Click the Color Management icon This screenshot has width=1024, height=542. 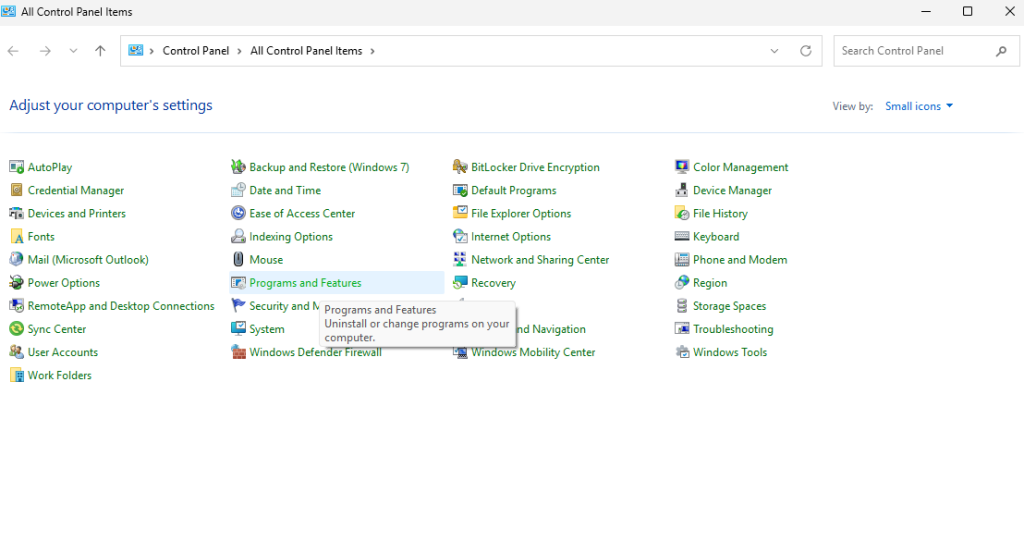click(682, 167)
